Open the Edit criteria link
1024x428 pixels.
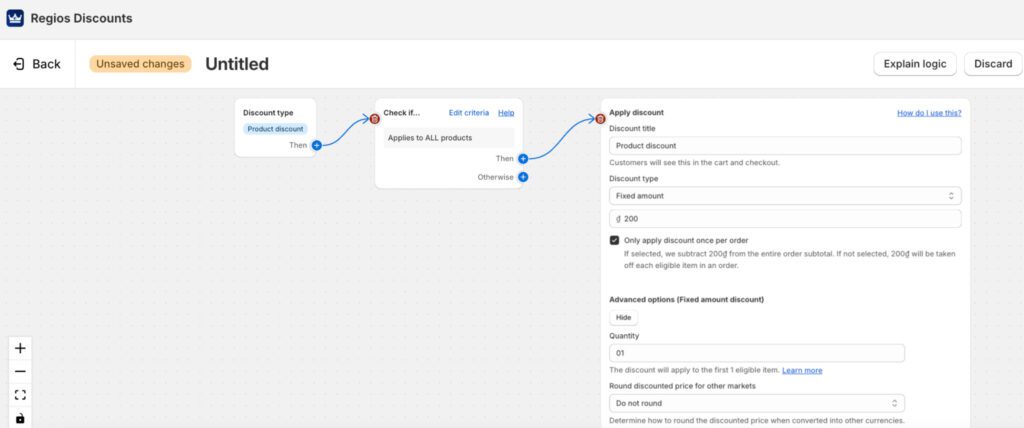[x=468, y=113]
